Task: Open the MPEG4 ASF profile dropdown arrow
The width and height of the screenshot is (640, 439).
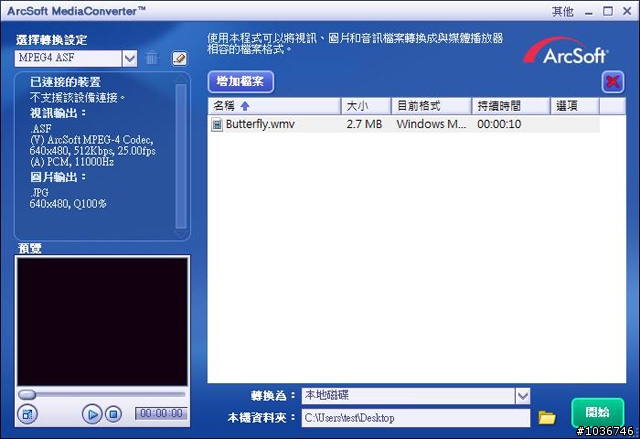Action: click(x=130, y=58)
